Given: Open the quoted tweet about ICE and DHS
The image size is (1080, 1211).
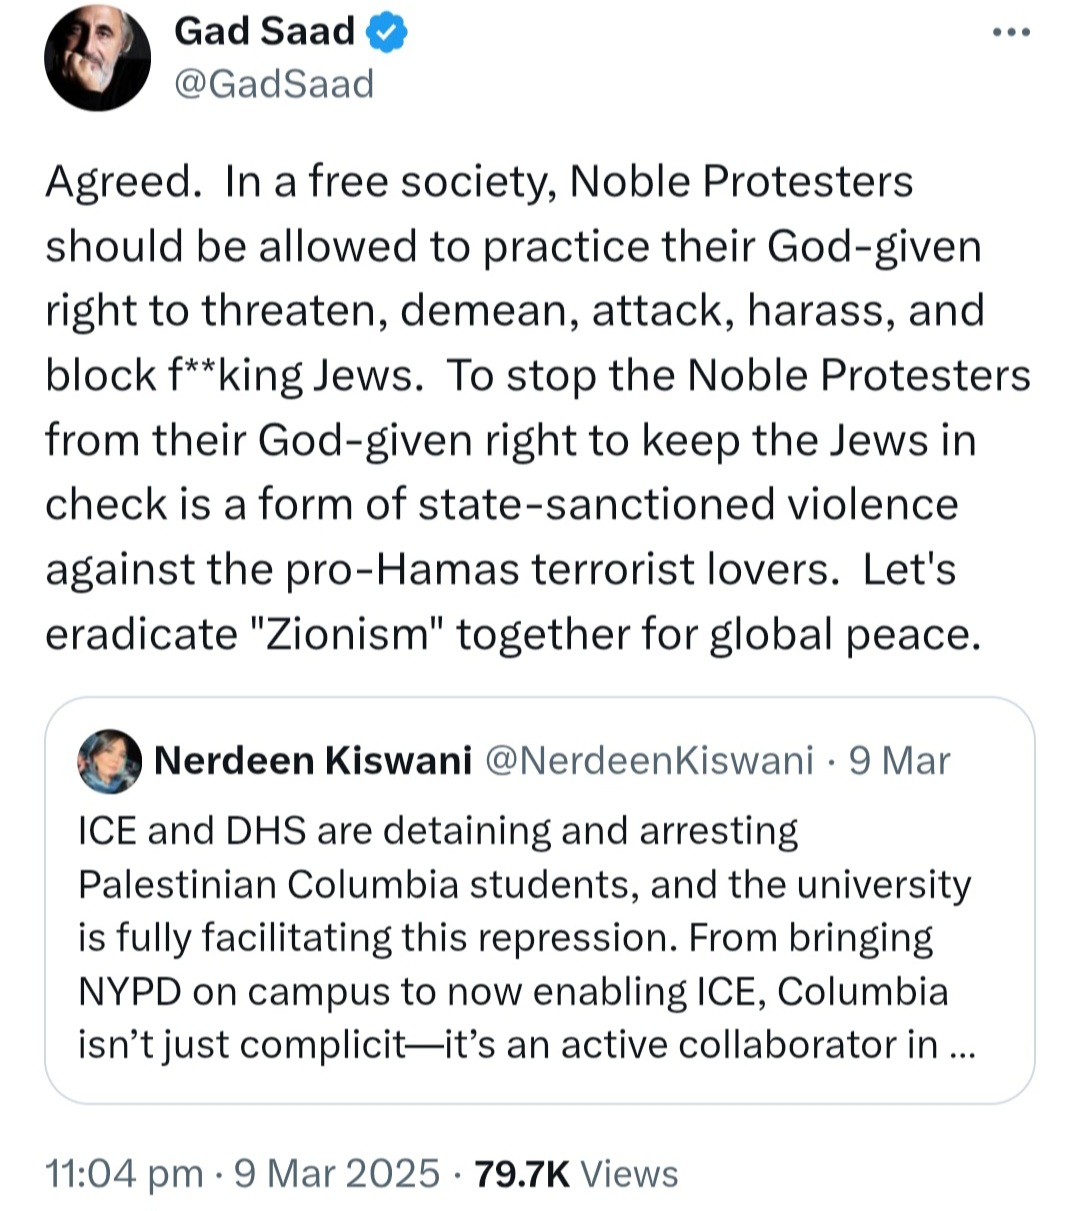Looking at the screenshot, I should pos(540,900).
